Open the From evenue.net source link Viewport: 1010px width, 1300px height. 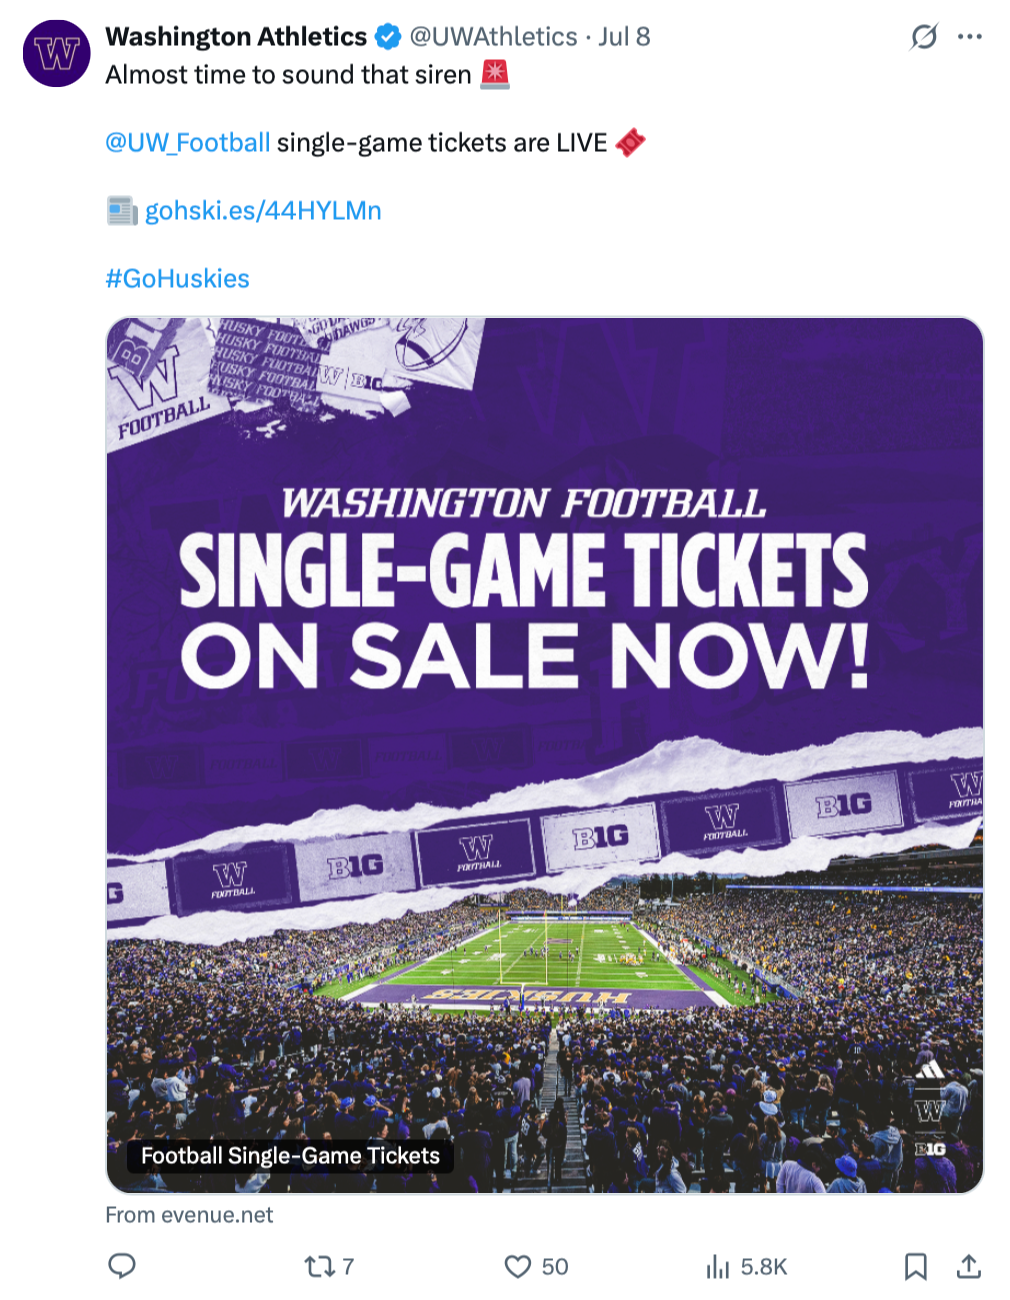pyautogui.click(x=189, y=1215)
